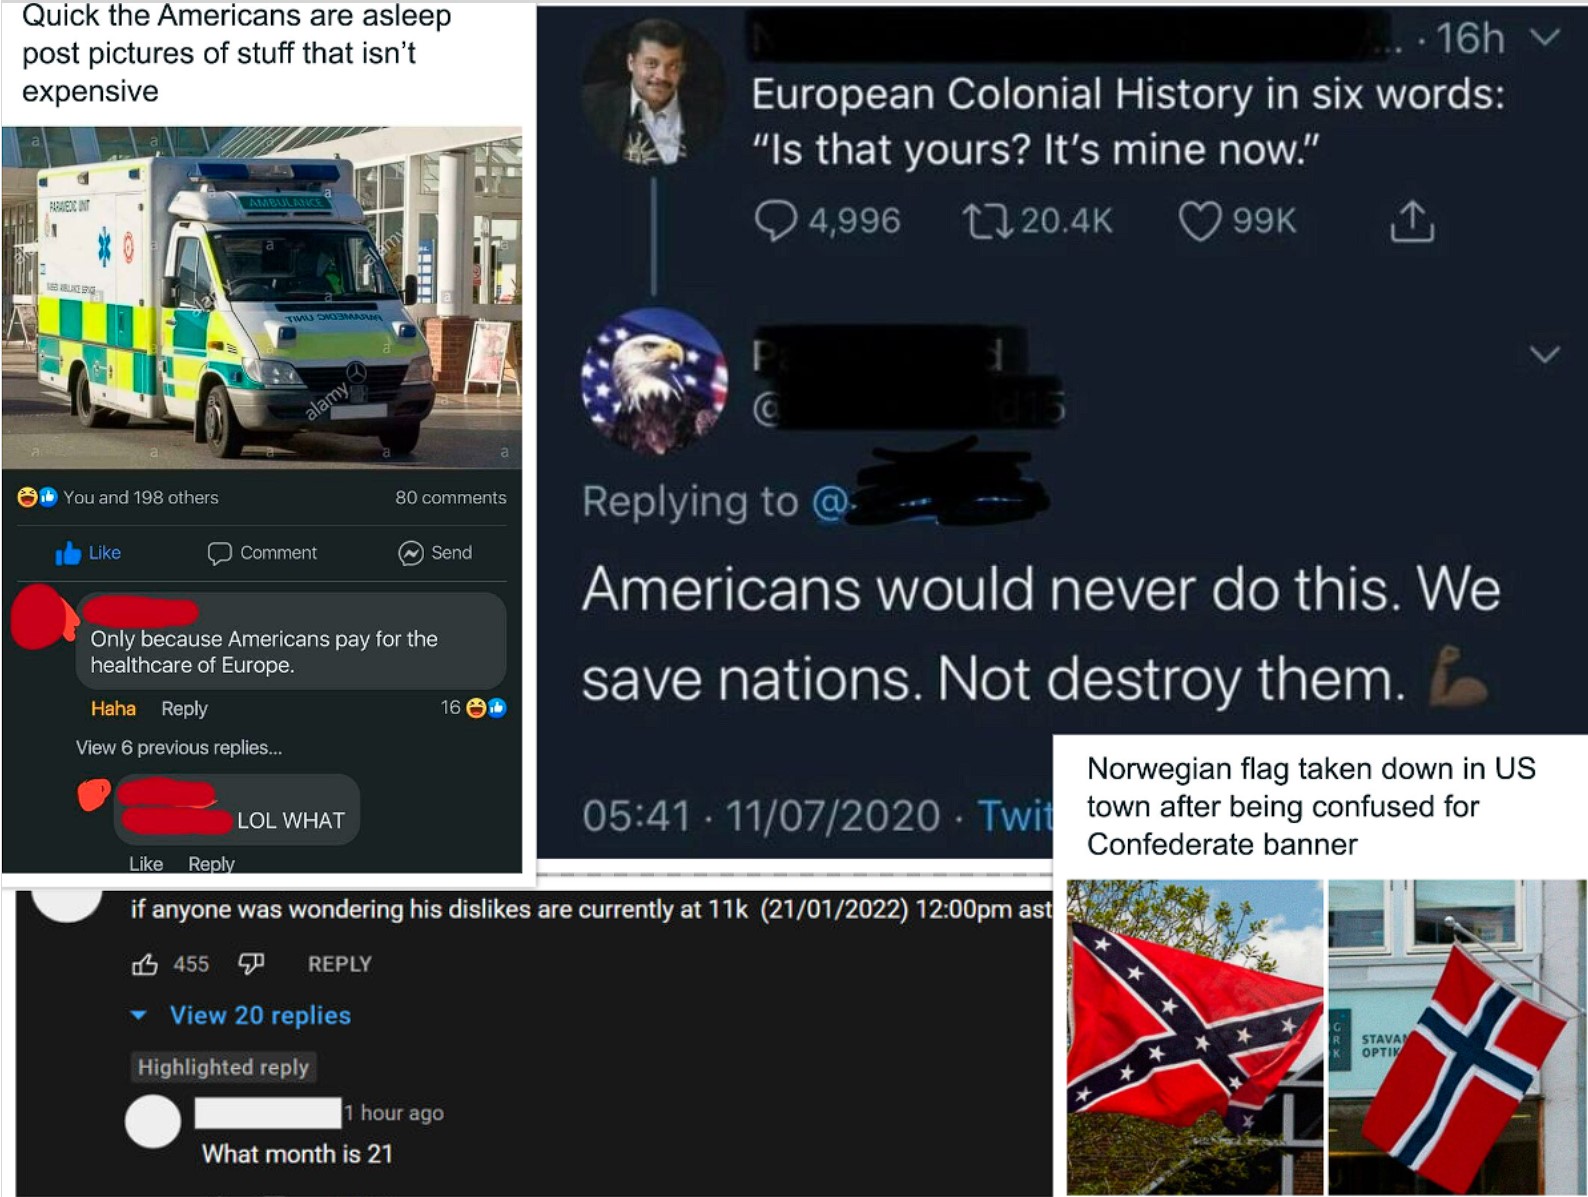Click the retweet icon showing 20.4K
Screen dimensions: 1588x1197
(x=986, y=221)
